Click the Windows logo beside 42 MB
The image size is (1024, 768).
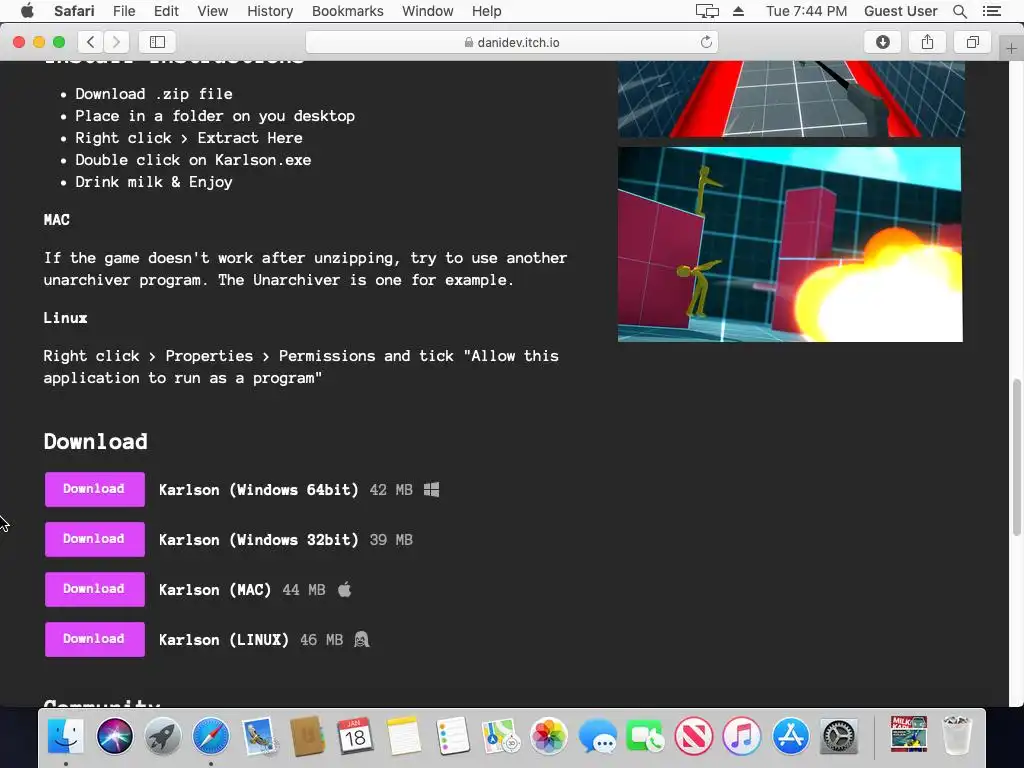coord(431,489)
